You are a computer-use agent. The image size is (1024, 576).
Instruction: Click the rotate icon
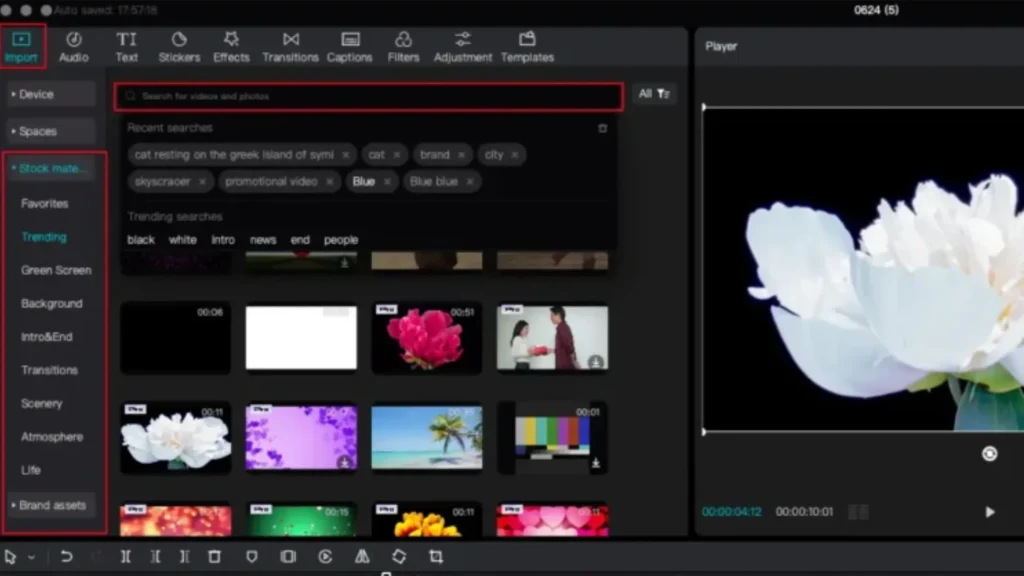(x=399, y=557)
